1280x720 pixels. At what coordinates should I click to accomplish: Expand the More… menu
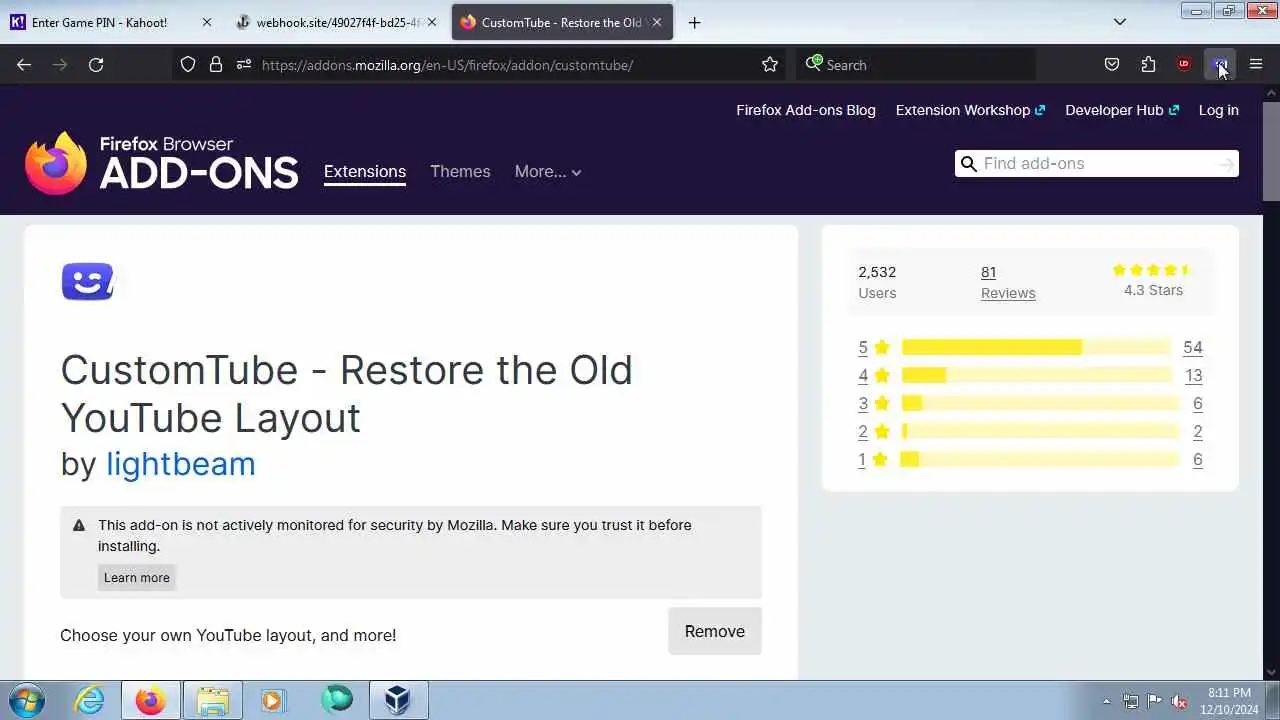tap(548, 172)
